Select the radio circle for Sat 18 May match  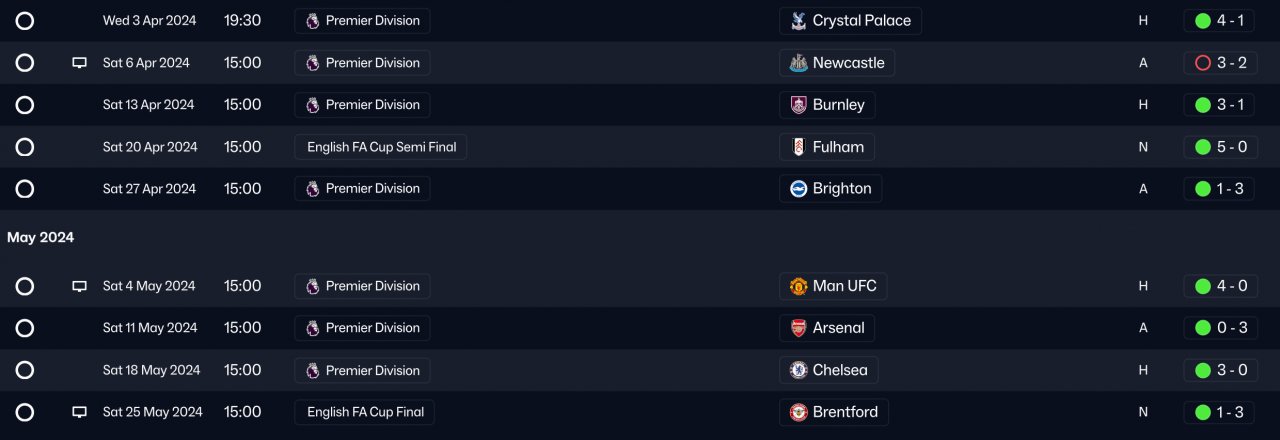click(x=25, y=370)
